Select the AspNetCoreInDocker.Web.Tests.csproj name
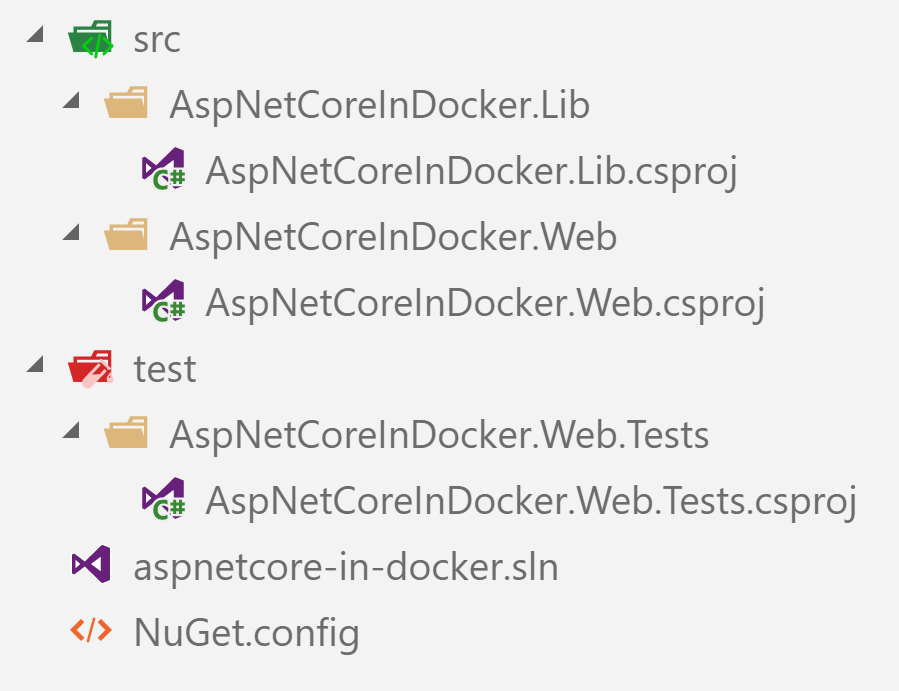 (x=531, y=501)
